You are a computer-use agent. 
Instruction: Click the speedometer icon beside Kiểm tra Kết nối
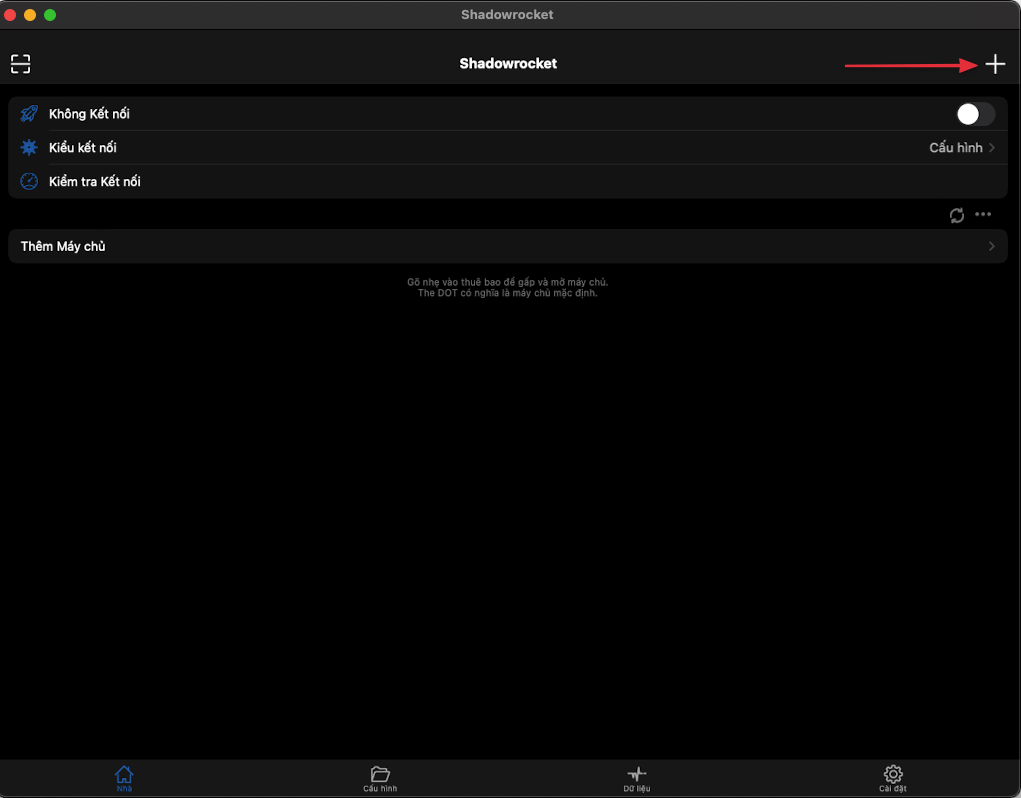(x=29, y=181)
